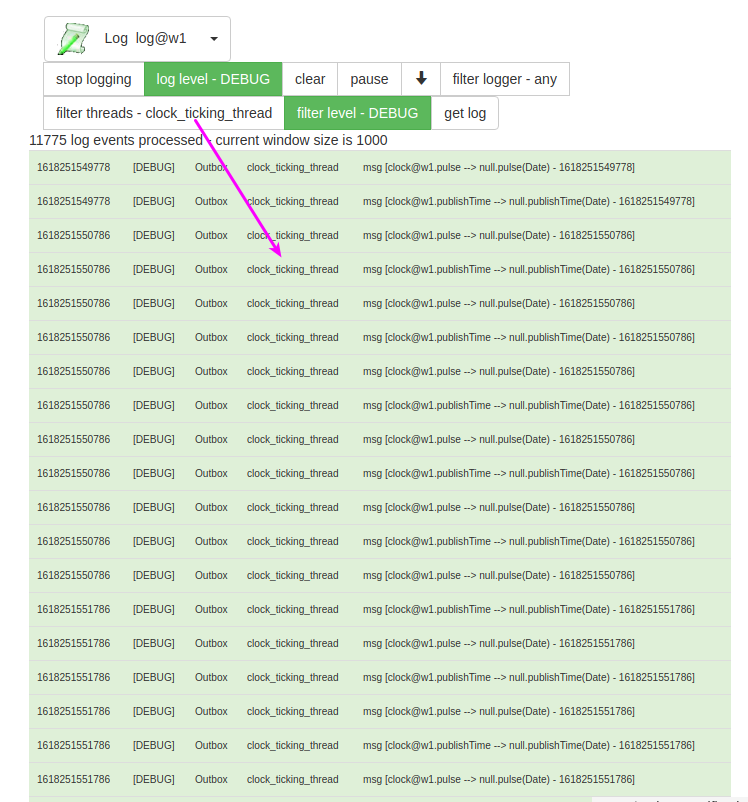Click message clock@w1.pulse - 1618251549778
Screen dimensions: 748x802
pos(499,167)
